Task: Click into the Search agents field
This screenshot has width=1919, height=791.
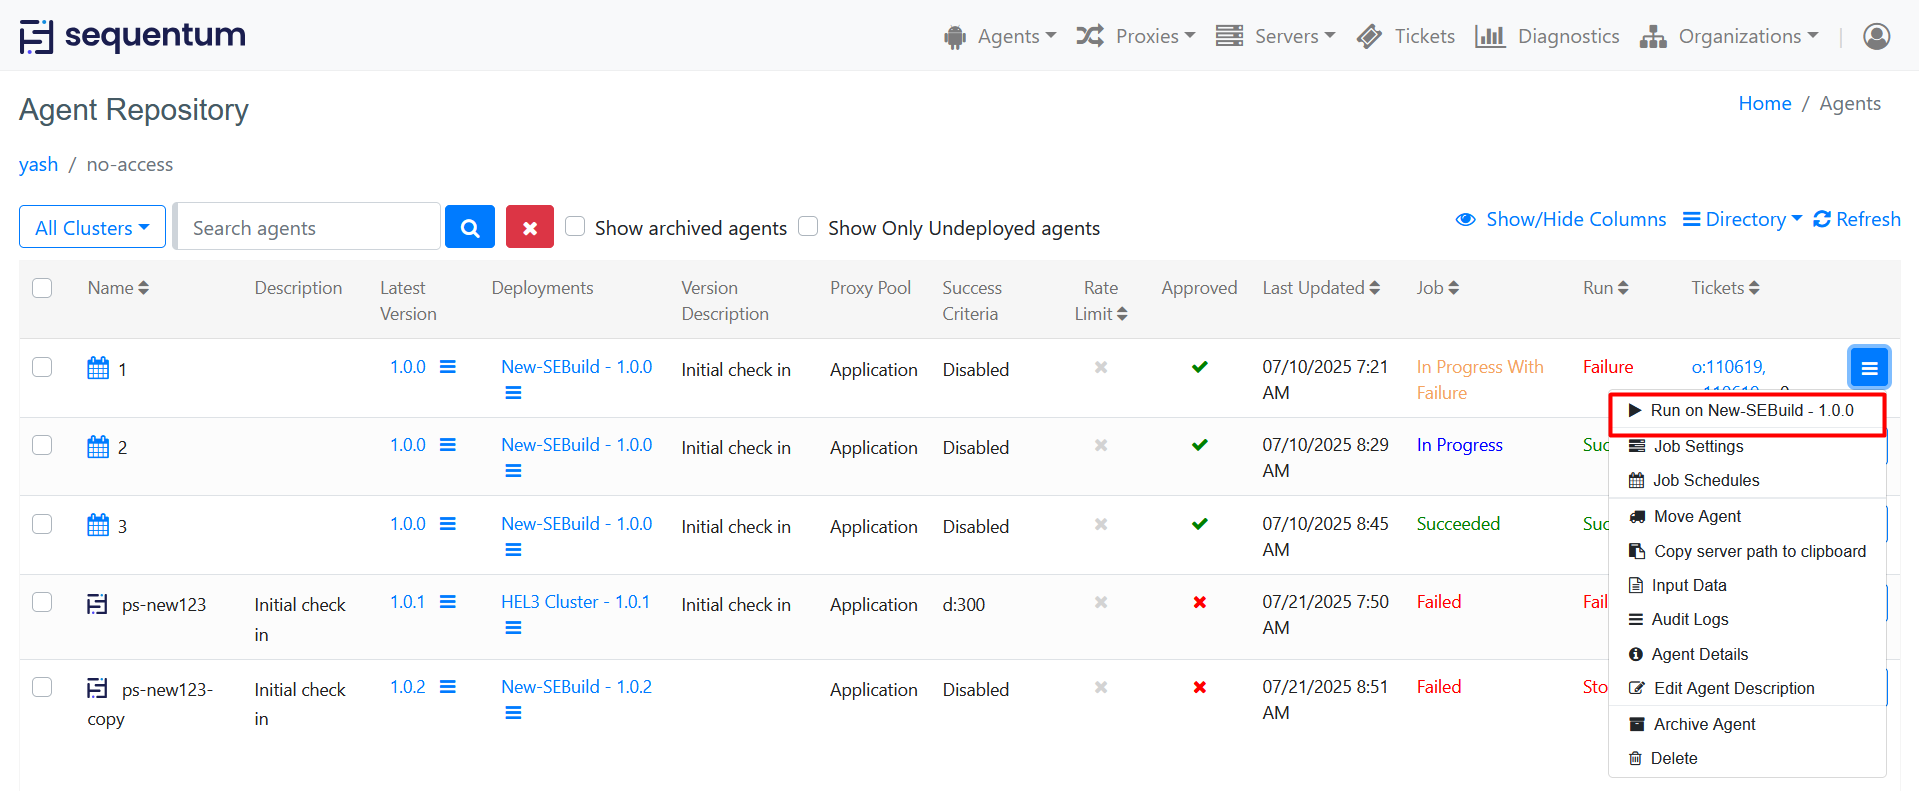Action: (308, 228)
